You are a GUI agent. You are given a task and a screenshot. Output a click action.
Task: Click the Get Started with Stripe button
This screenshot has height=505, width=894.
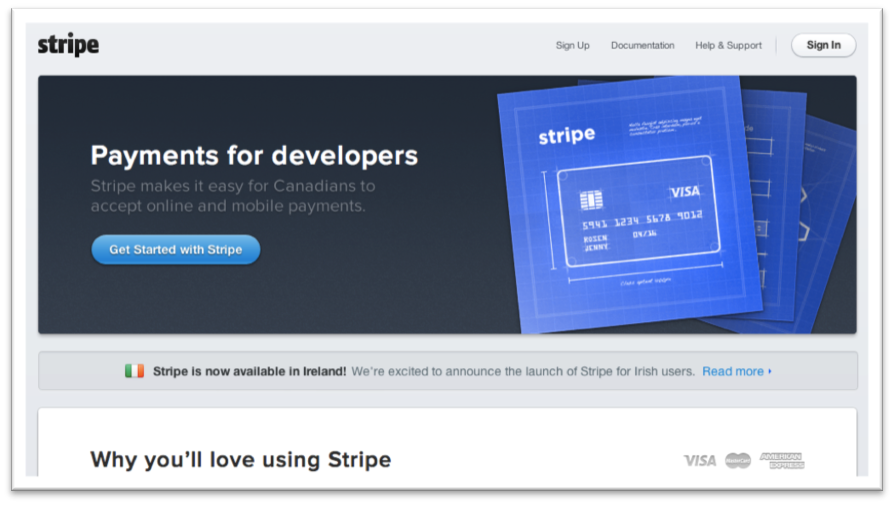pyautogui.click(x=175, y=250)
